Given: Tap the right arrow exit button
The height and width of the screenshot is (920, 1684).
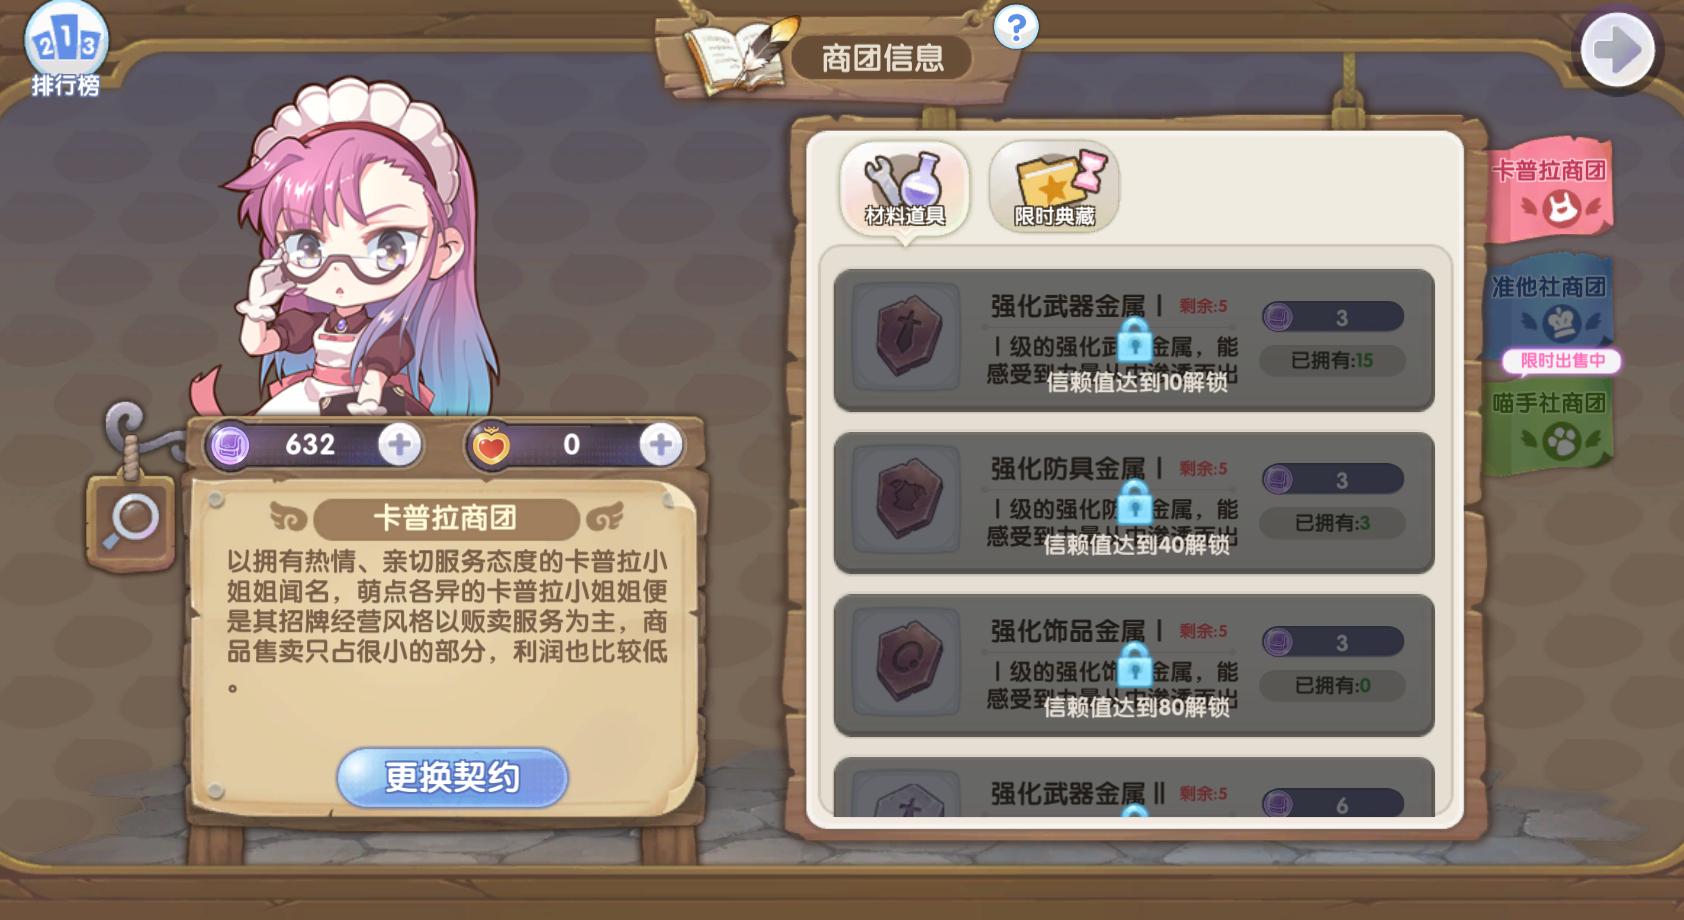Looking at the screenshot, I should (1617, 50).
